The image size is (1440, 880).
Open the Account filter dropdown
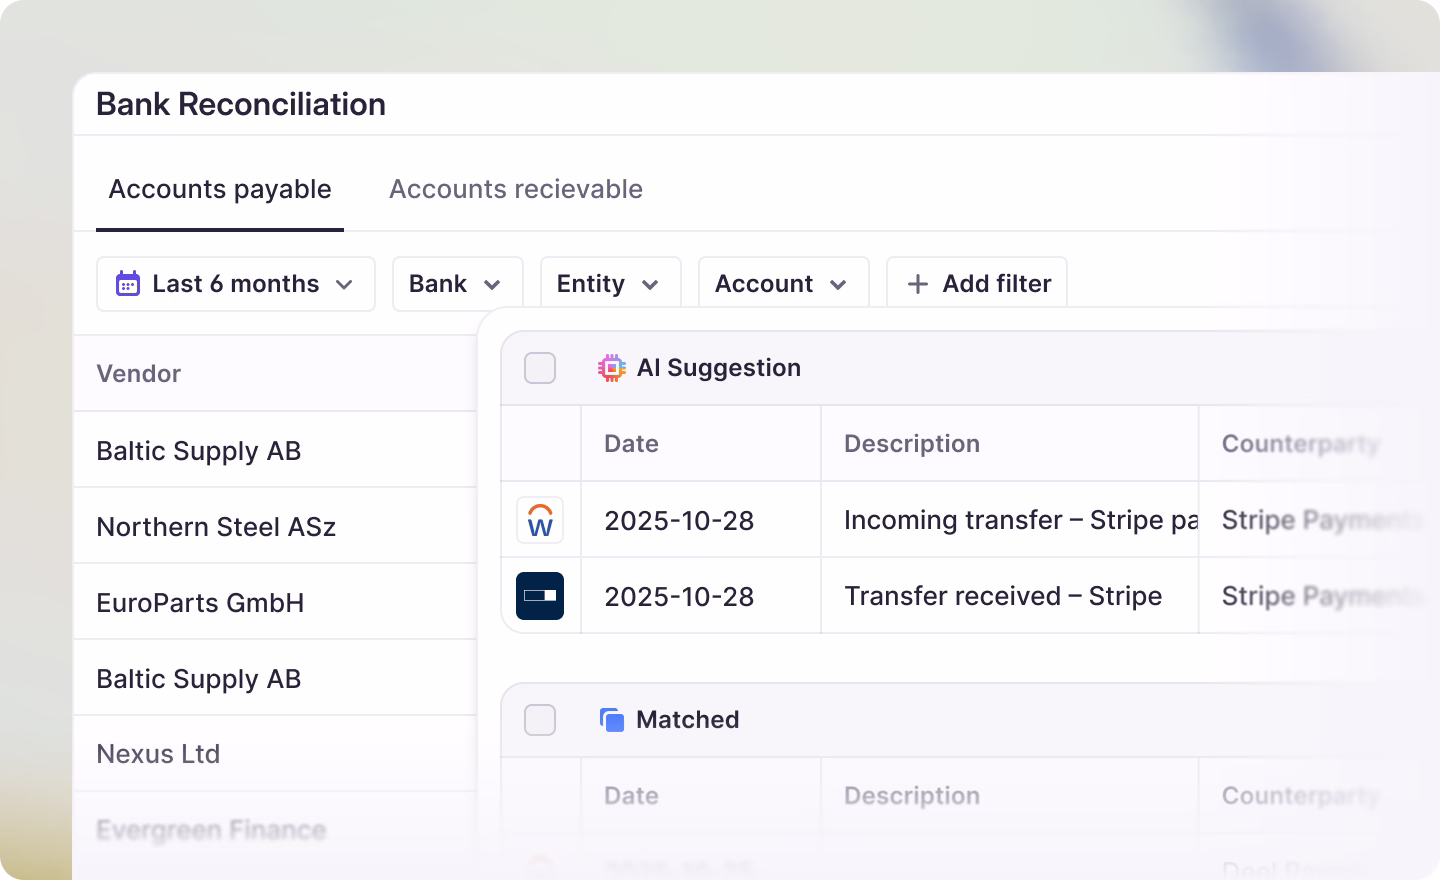[783, 284]
